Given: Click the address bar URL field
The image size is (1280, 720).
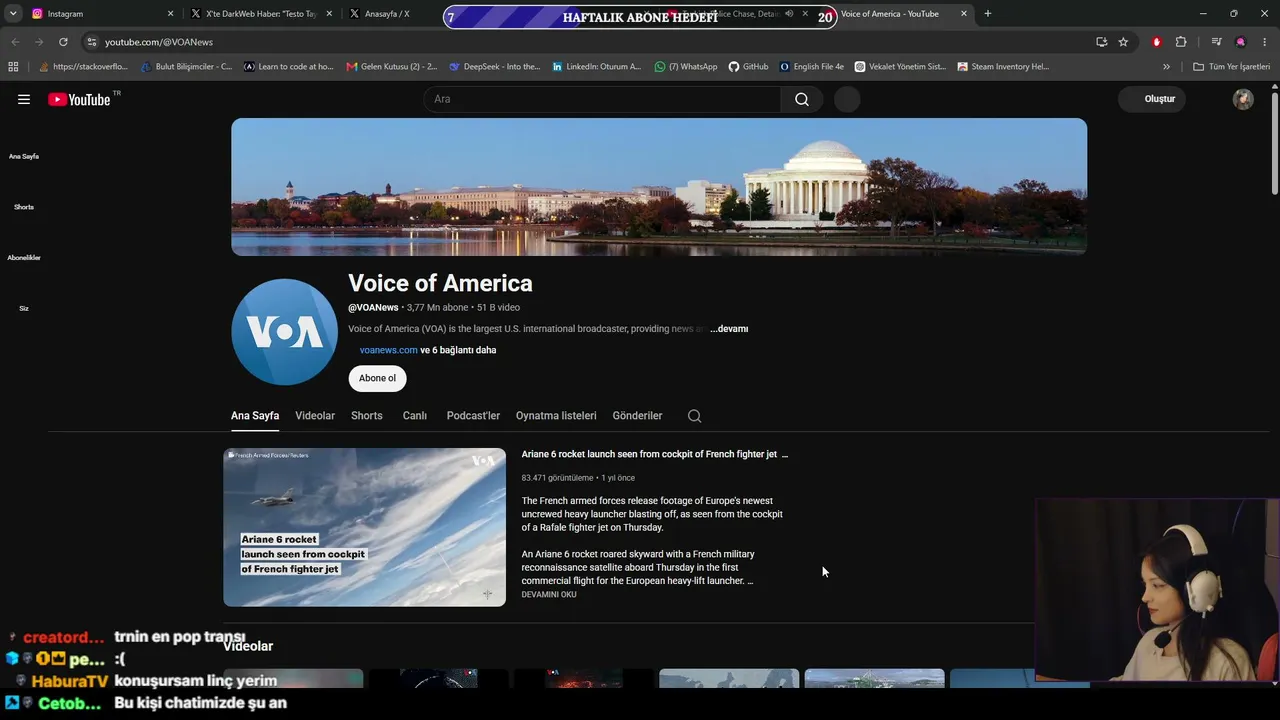Looking at the screenshot, I should pyautogui.click(x=590, y=42).
